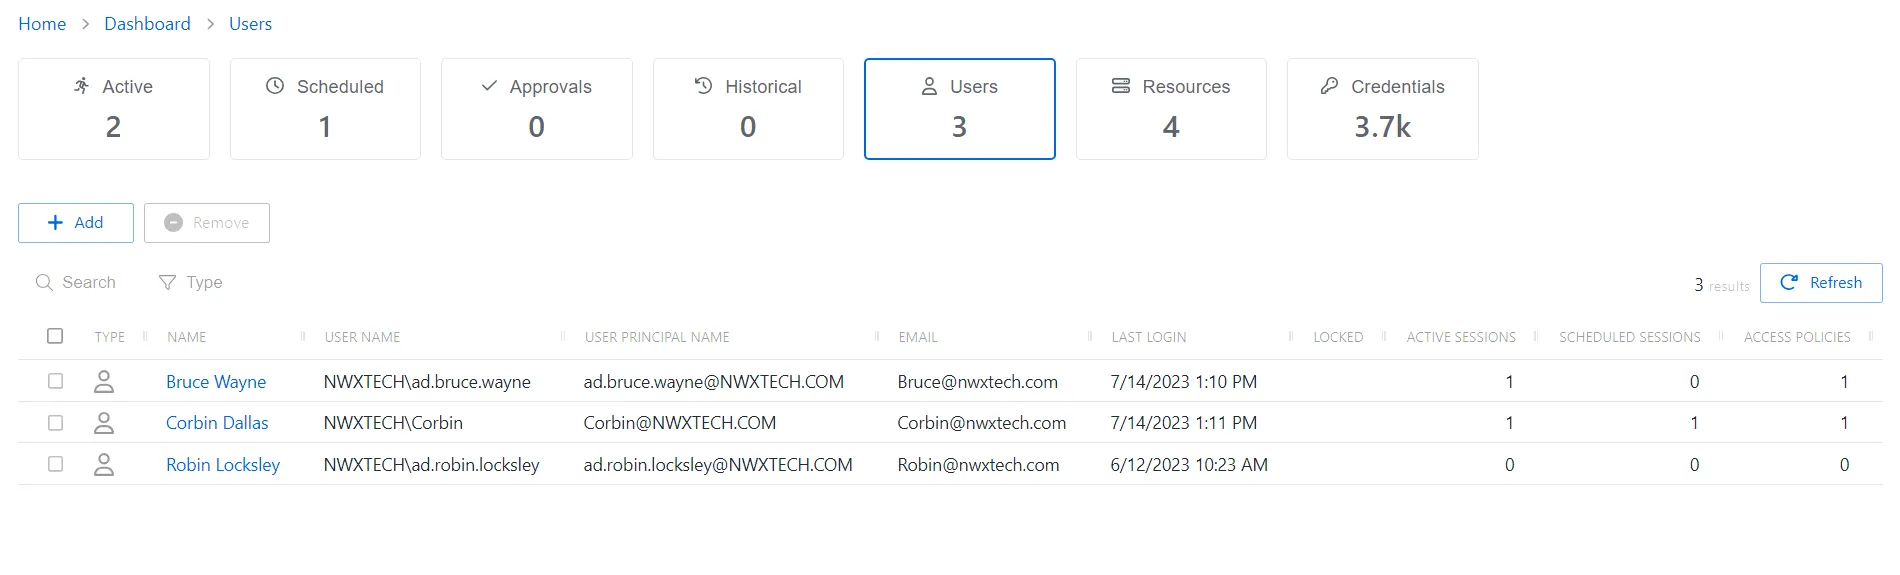Click email Robin@nwxtech.com
1900x575 pixels.
[x=978, y=465]
